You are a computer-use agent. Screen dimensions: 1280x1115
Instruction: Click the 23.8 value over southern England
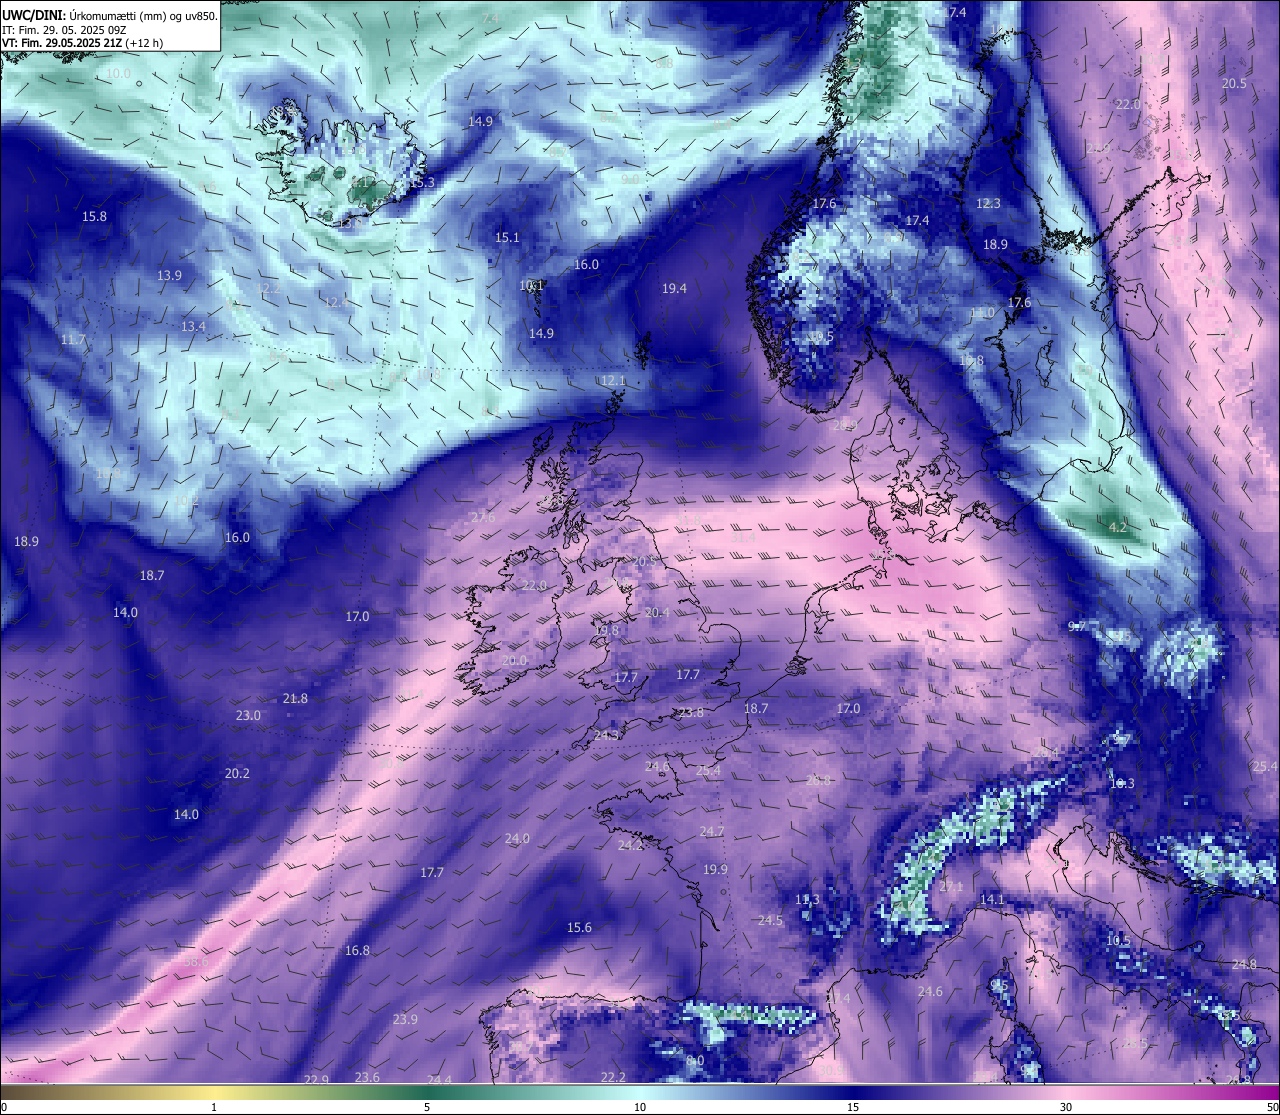[x=691, y=712]
